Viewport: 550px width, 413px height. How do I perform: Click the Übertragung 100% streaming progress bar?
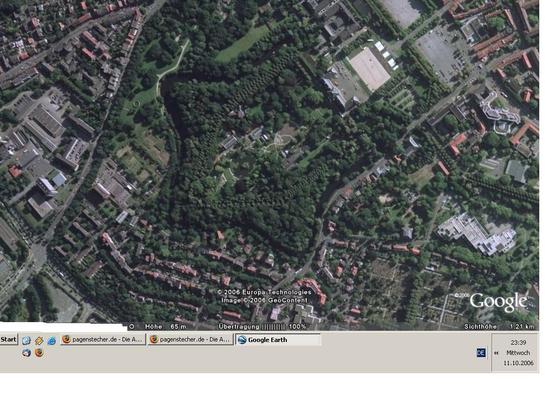click(x=263, y=326)
